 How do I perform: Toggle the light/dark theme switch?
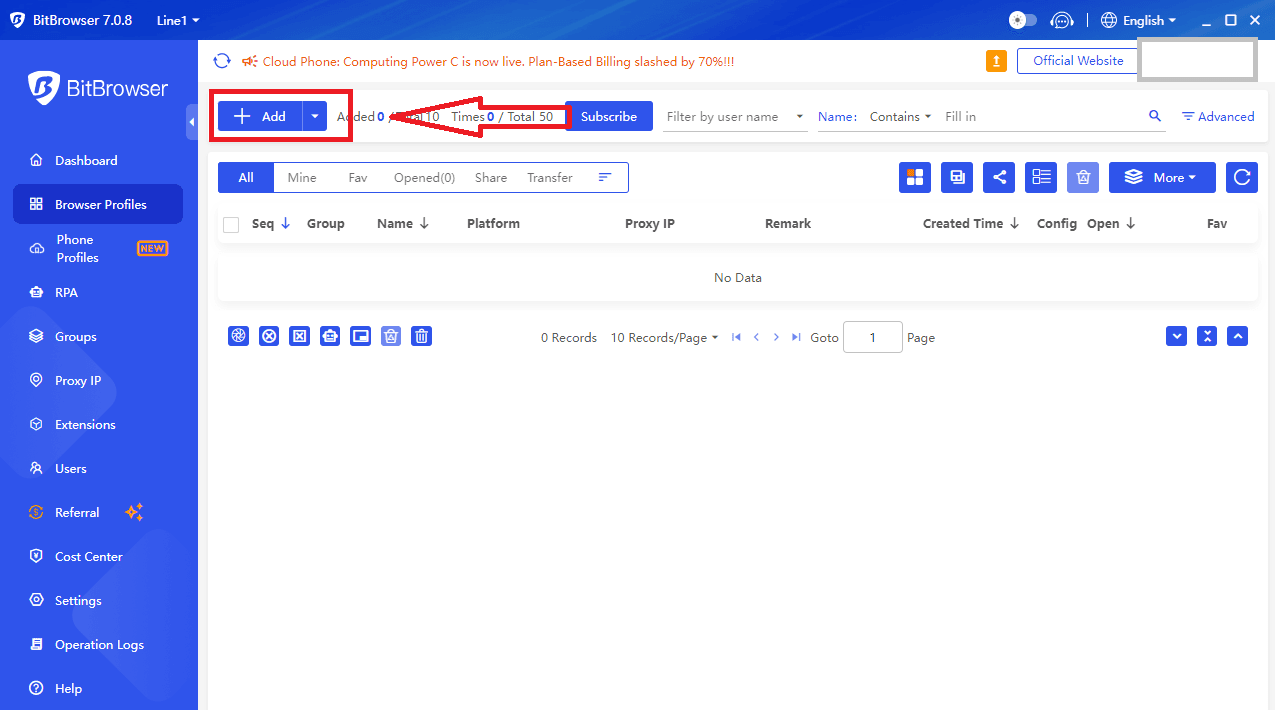pyautogui.click(x=1022, y=20)
